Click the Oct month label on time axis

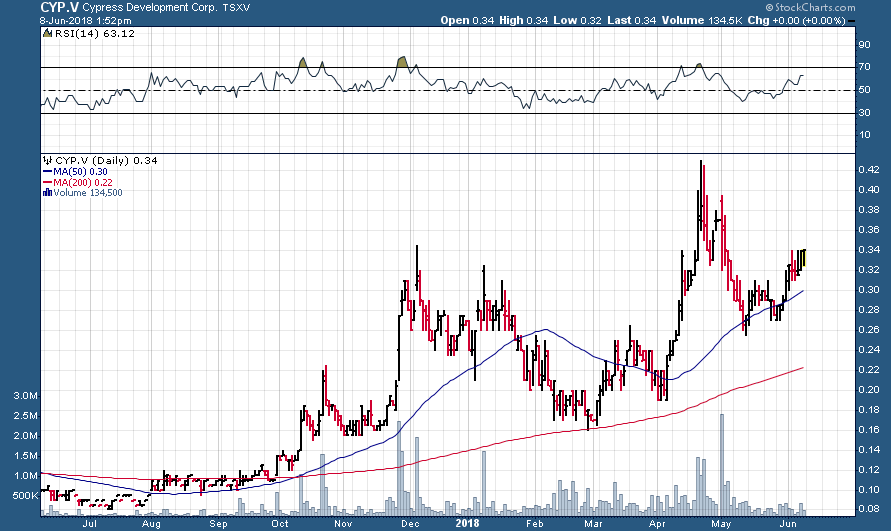pos(280,523)
